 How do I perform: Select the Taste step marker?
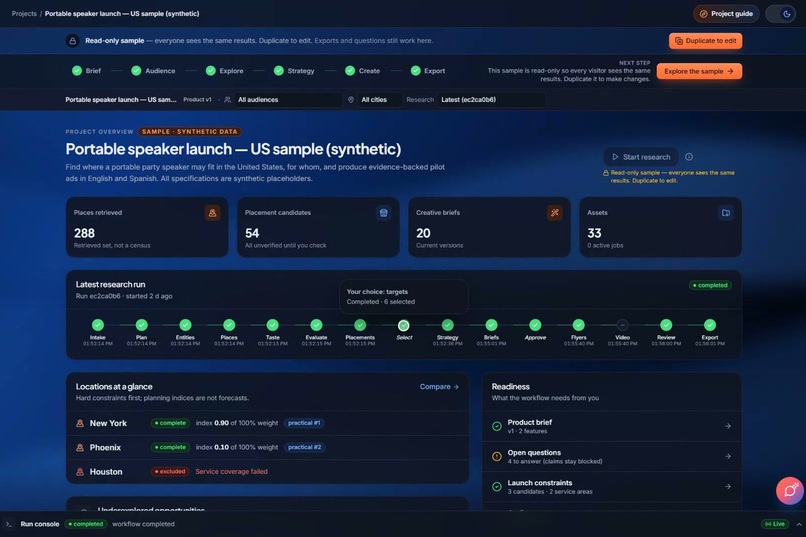pos(272,325)
